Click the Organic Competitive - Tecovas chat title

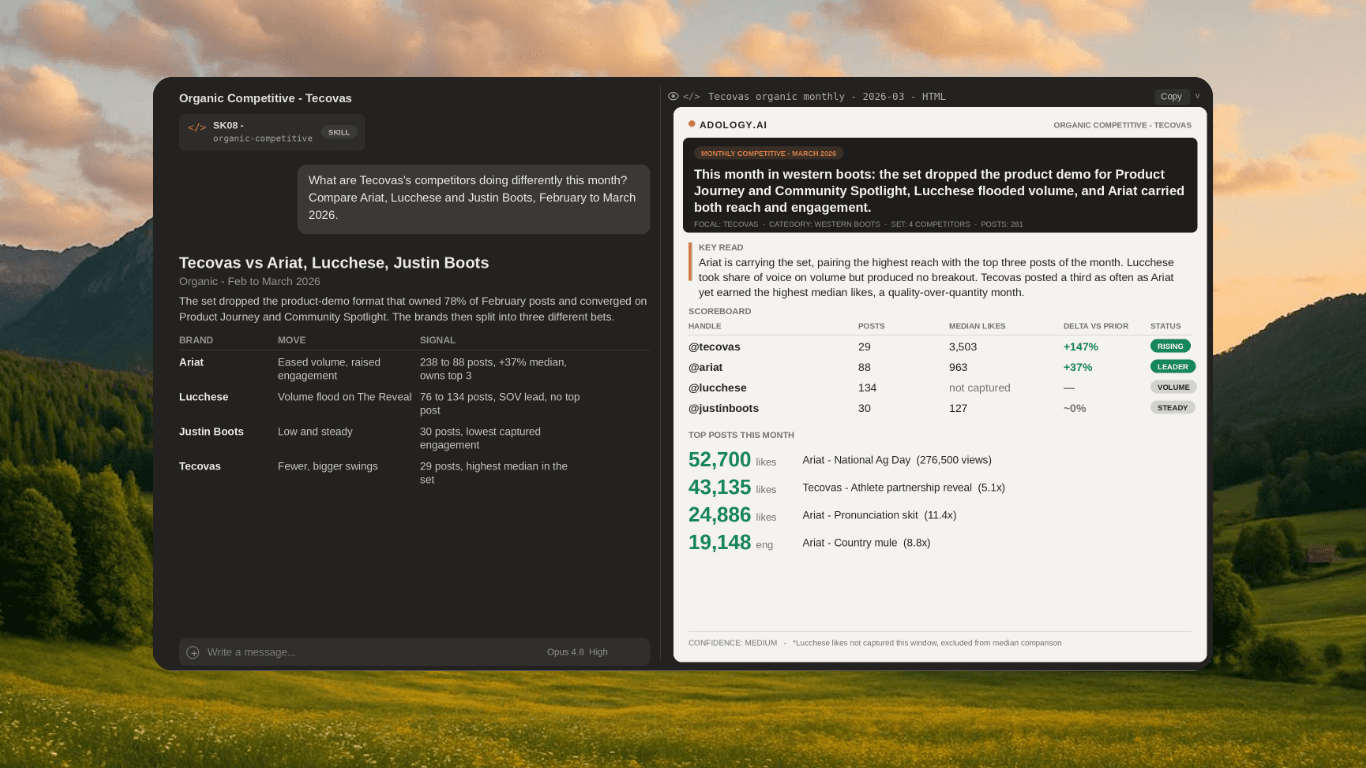click(x=265, y=98)
